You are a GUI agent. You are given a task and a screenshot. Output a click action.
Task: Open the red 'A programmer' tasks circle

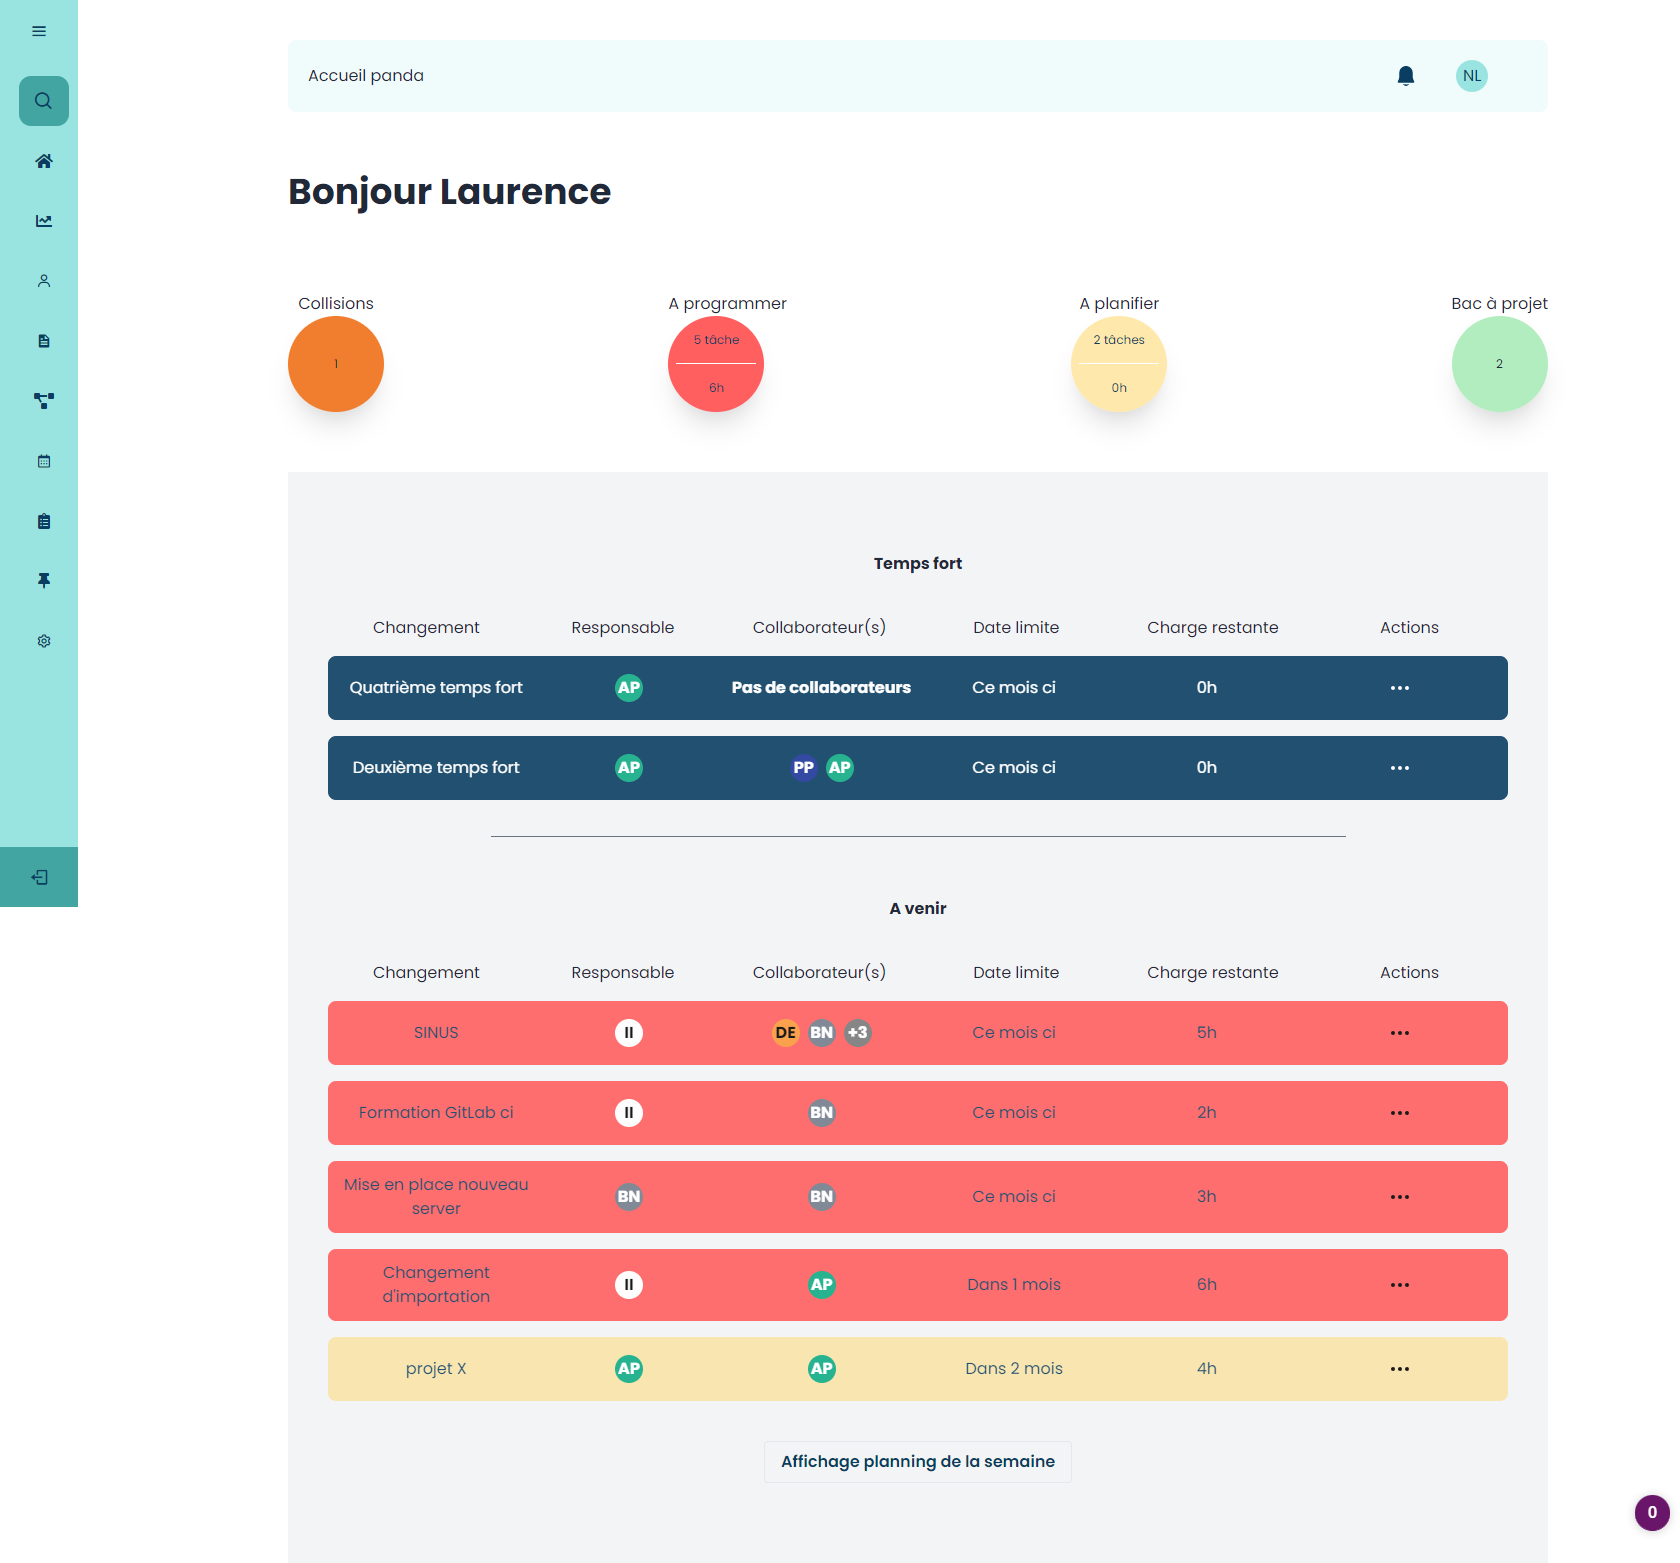716,364
